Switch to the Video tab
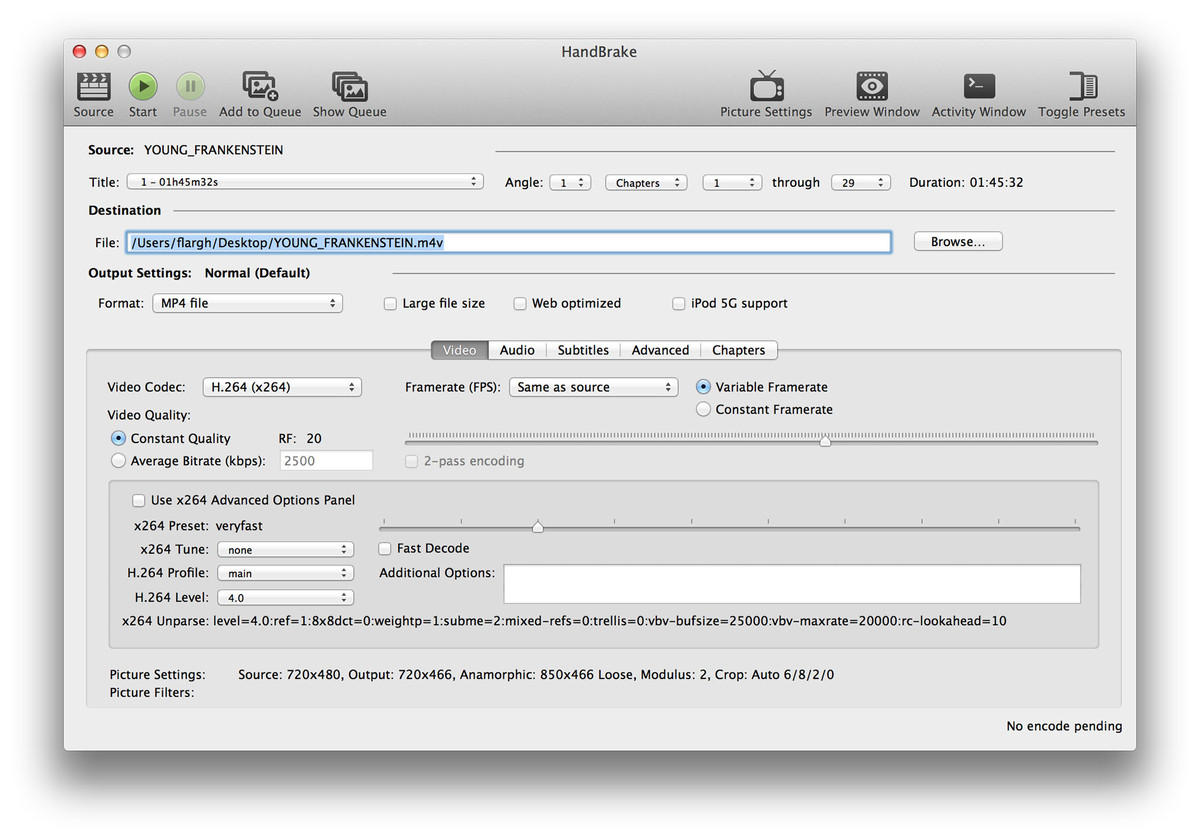 pyautogui.click(x=460, y=350)
